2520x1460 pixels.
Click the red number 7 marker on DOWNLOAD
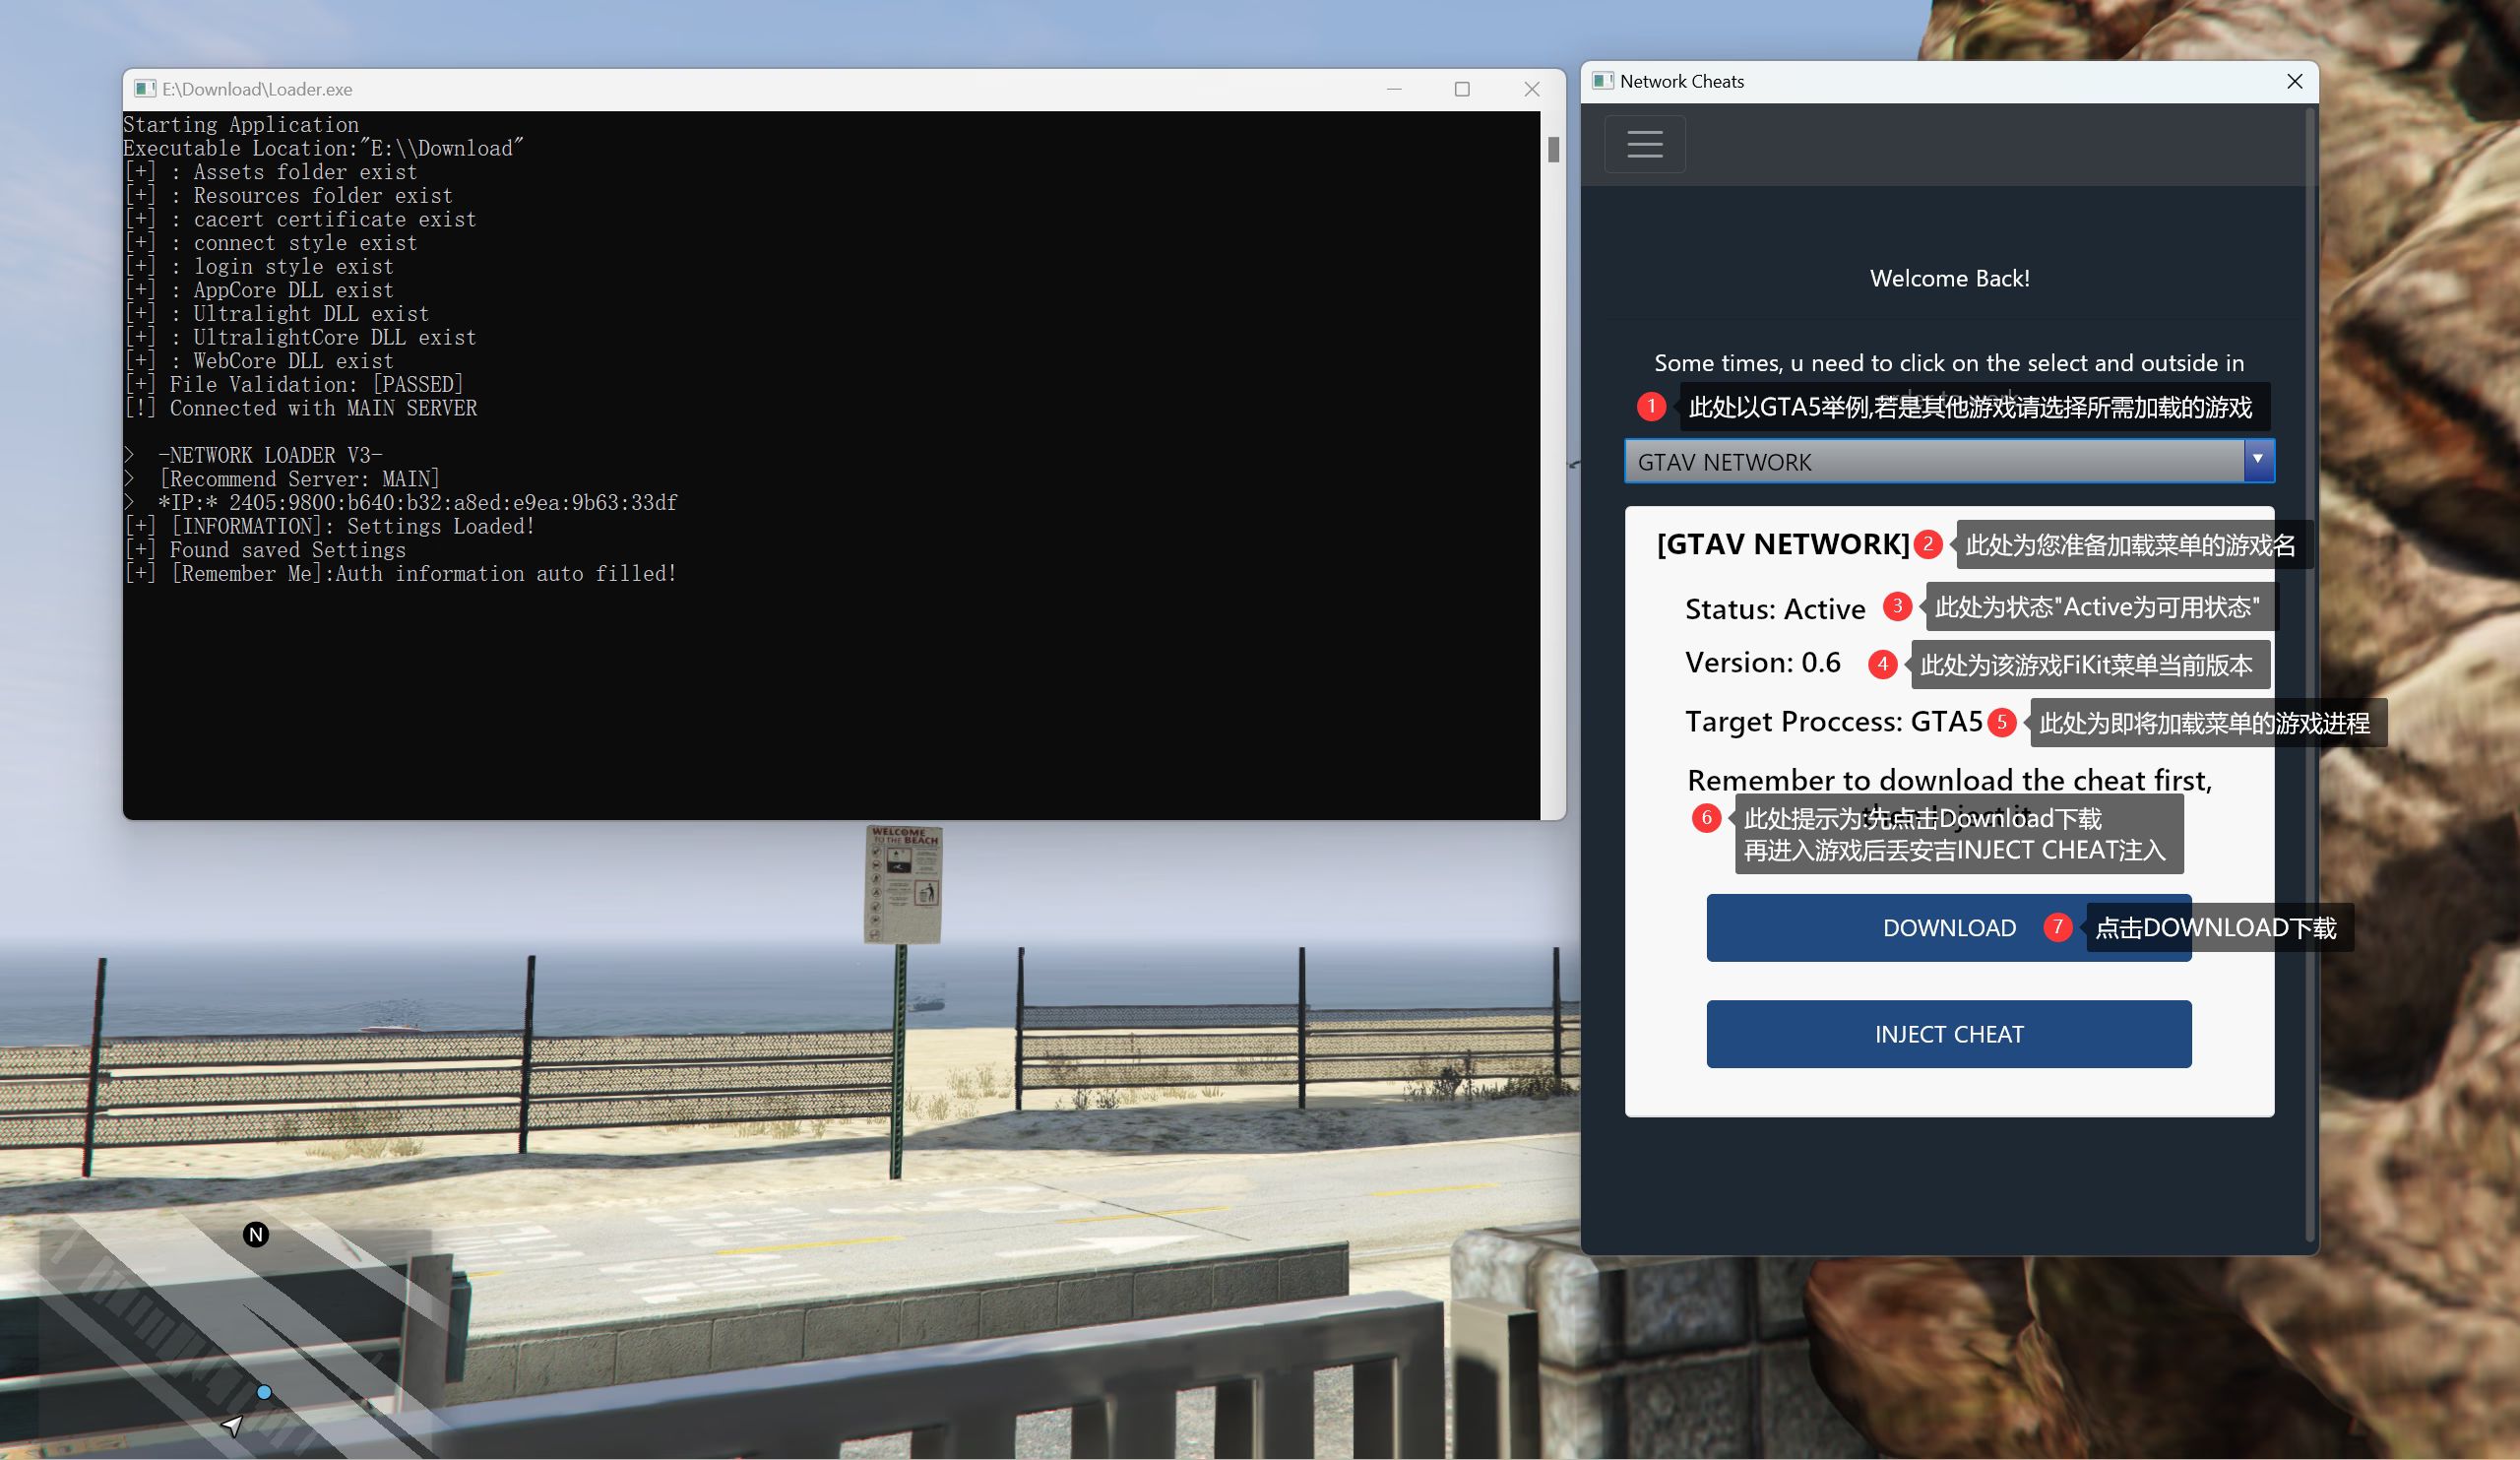(x=2057, y=927)
